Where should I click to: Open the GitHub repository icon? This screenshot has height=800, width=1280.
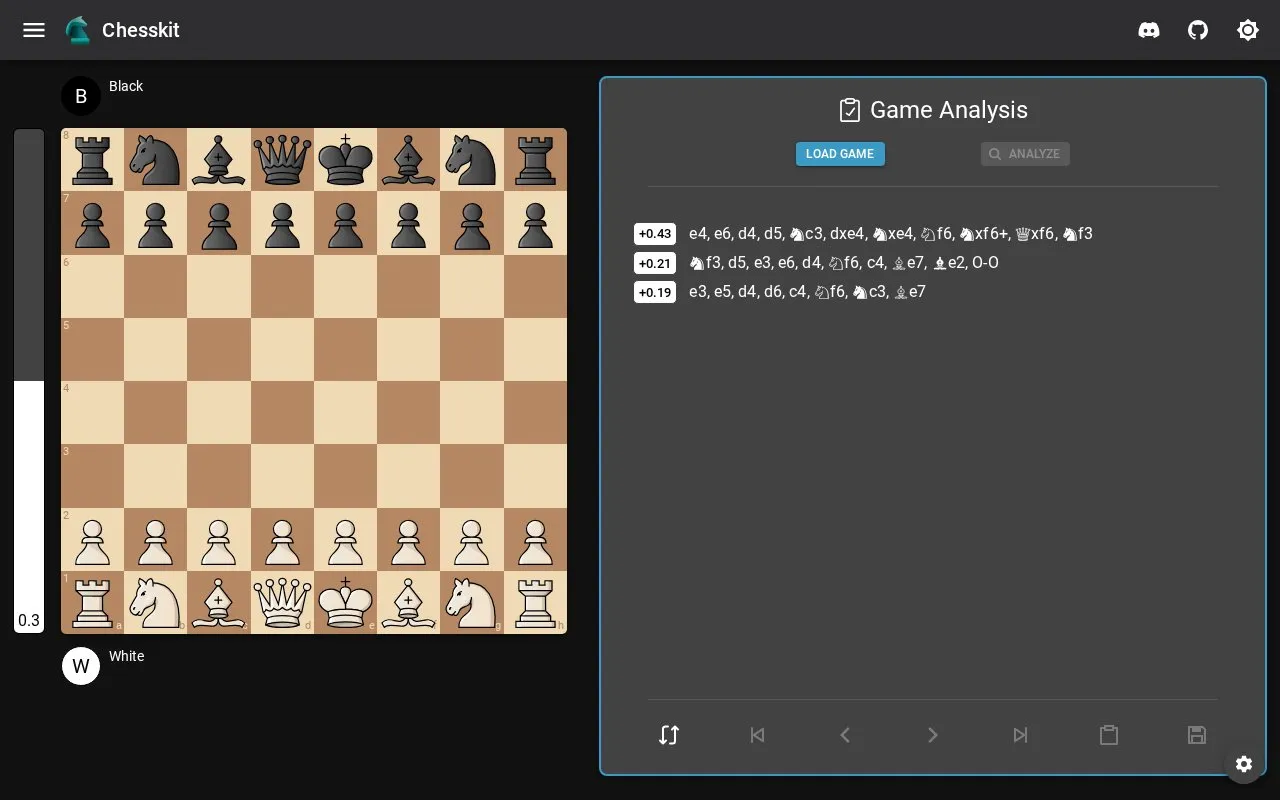tap(1198, 30)
